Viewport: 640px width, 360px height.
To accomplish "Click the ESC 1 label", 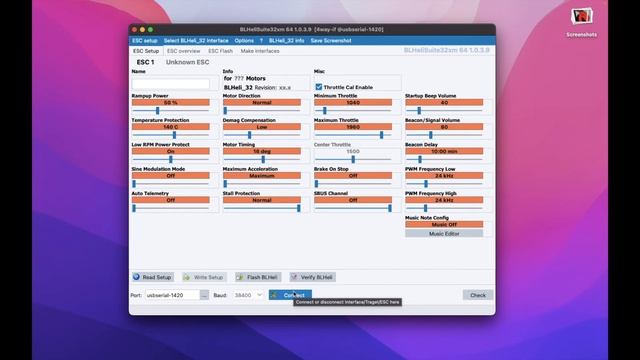I will tap(145, 62).
